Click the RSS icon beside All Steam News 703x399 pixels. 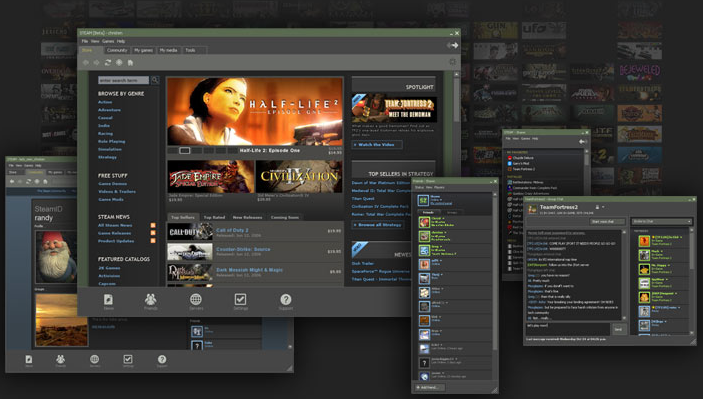point(153,226)
